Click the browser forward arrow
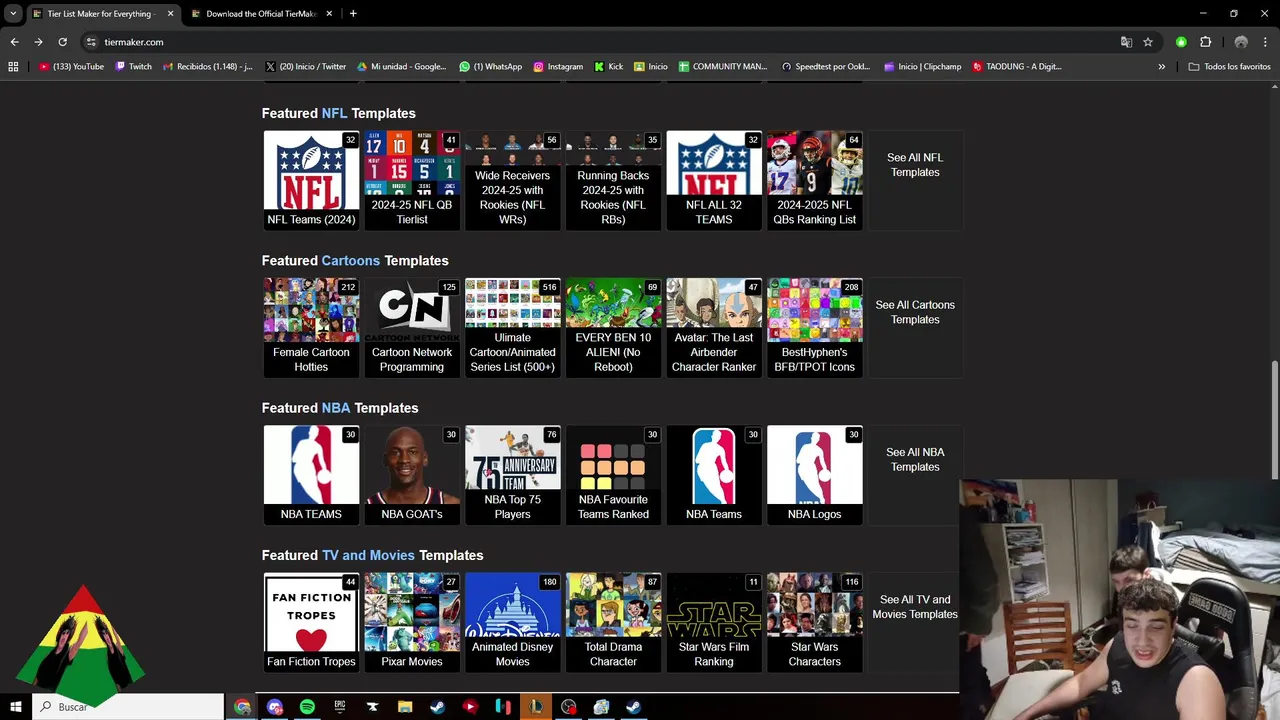This screenshot has width=1280, height=720. coord(38,42)
